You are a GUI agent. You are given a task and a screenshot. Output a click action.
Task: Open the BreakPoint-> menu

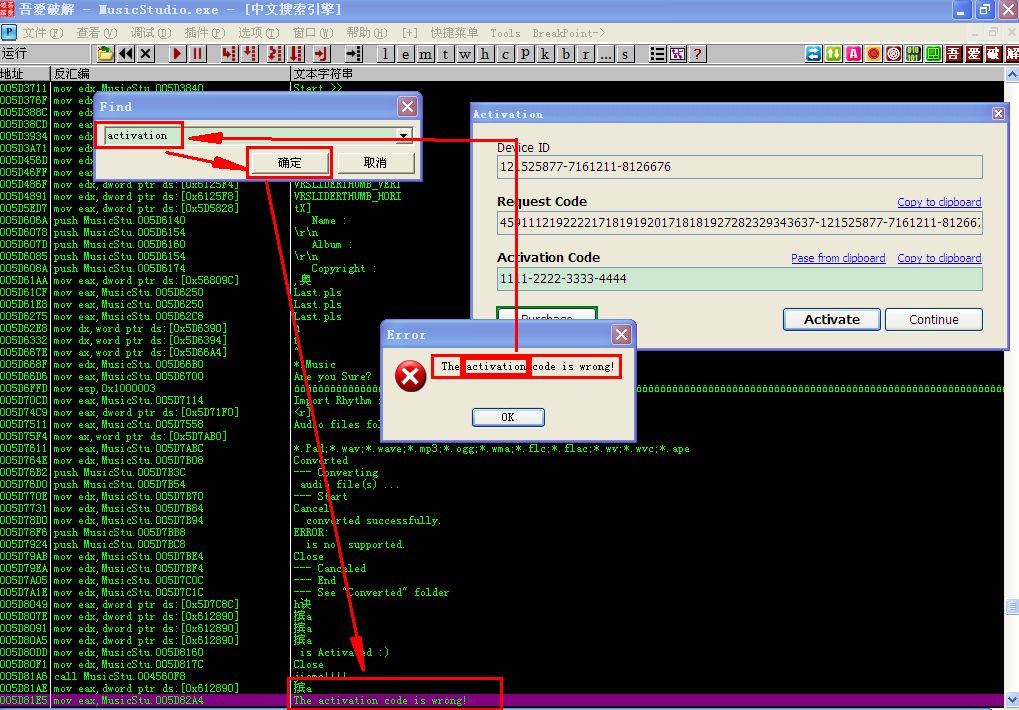coord(569,32)
